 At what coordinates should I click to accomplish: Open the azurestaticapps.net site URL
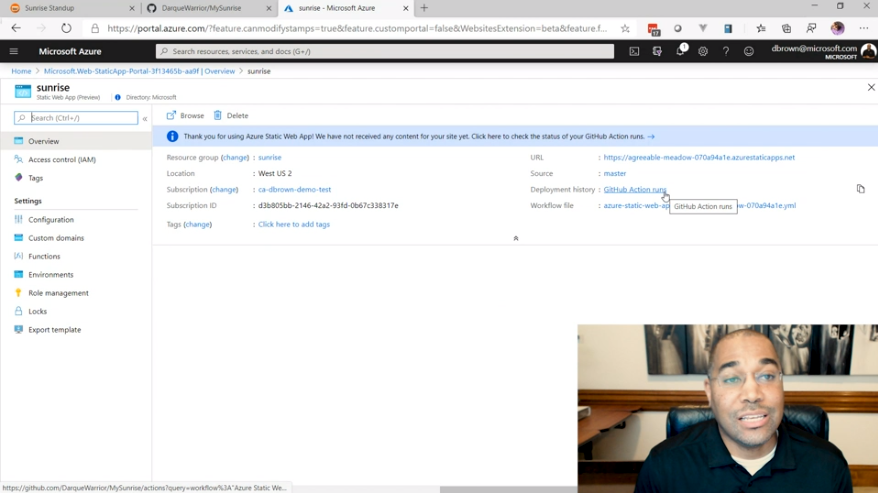point(699,157)
